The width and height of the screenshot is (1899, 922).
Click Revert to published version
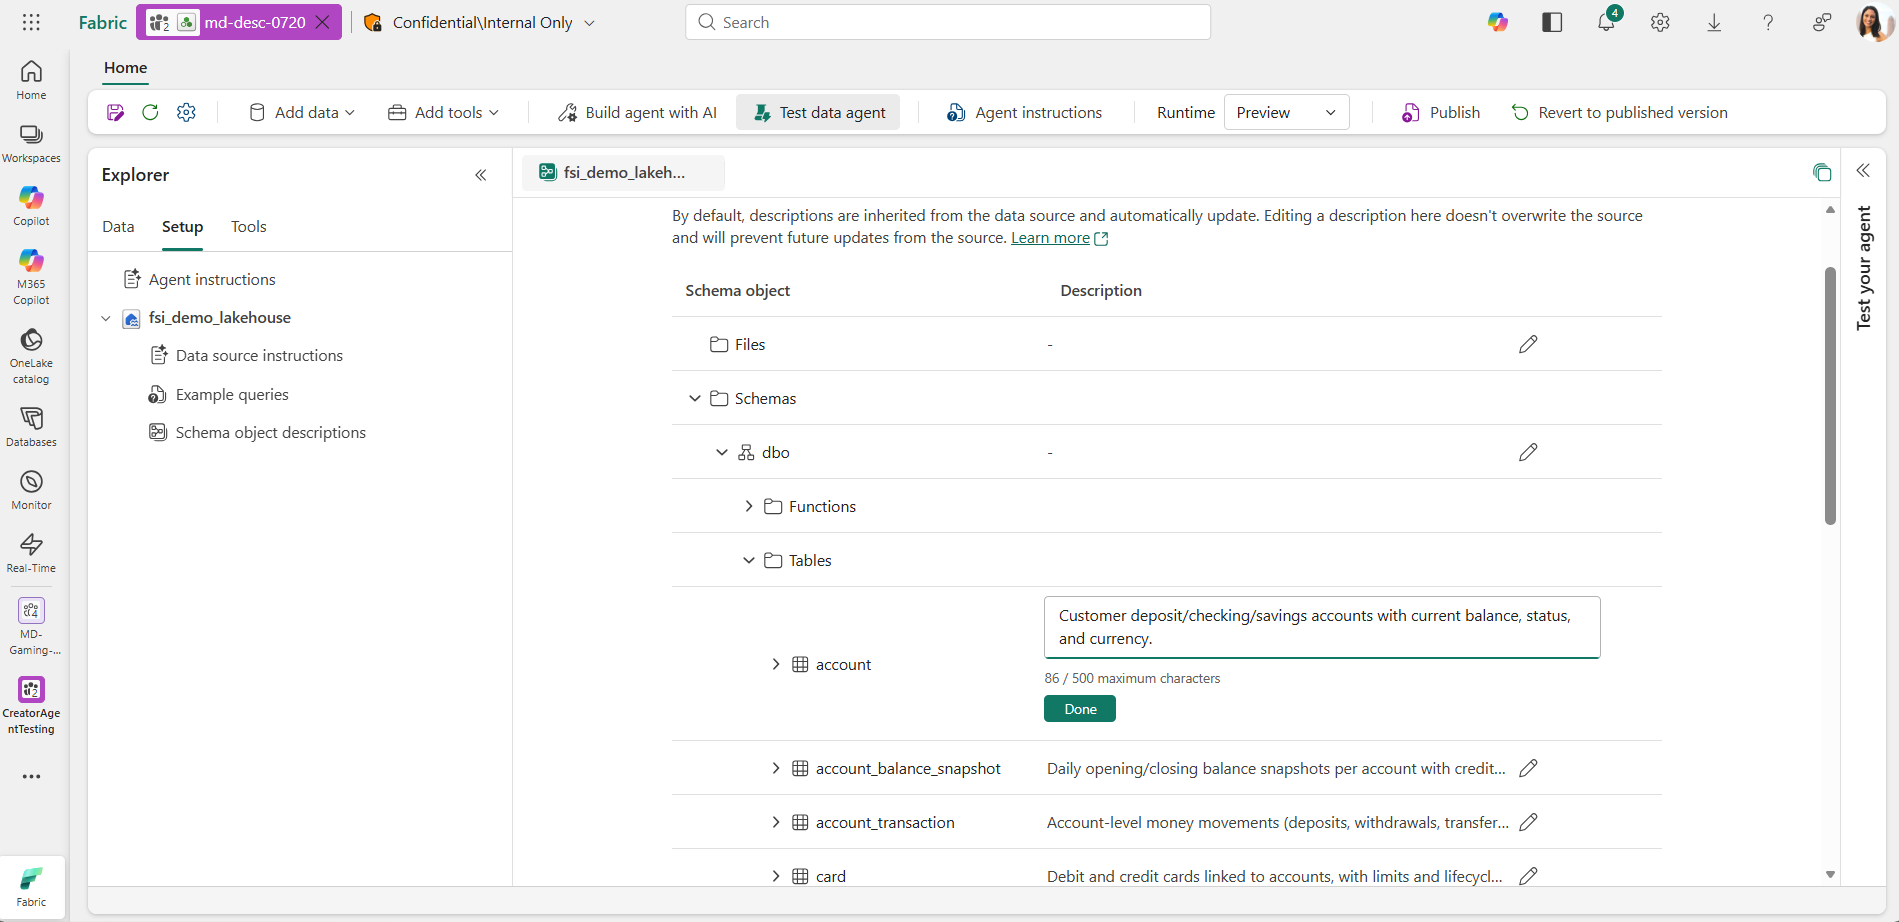1620,113
